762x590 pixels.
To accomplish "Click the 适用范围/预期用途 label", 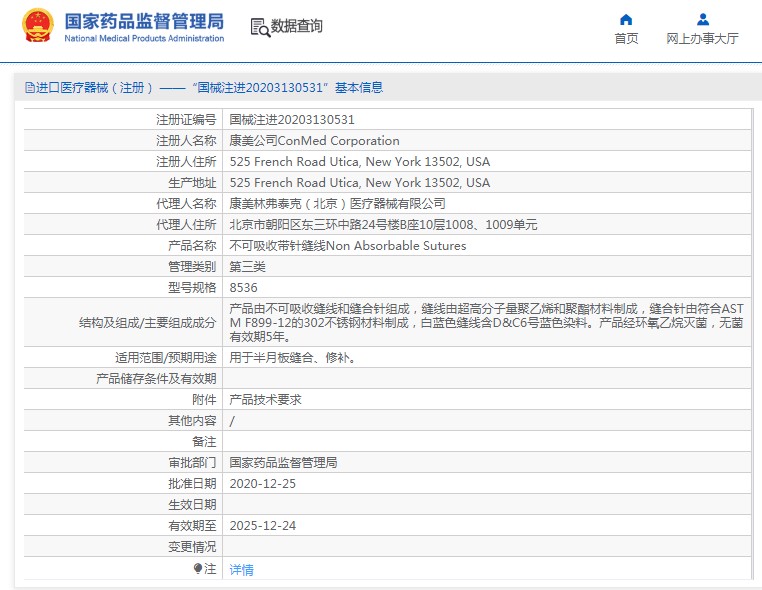I will pyautogui.click(x=166, y=357).
